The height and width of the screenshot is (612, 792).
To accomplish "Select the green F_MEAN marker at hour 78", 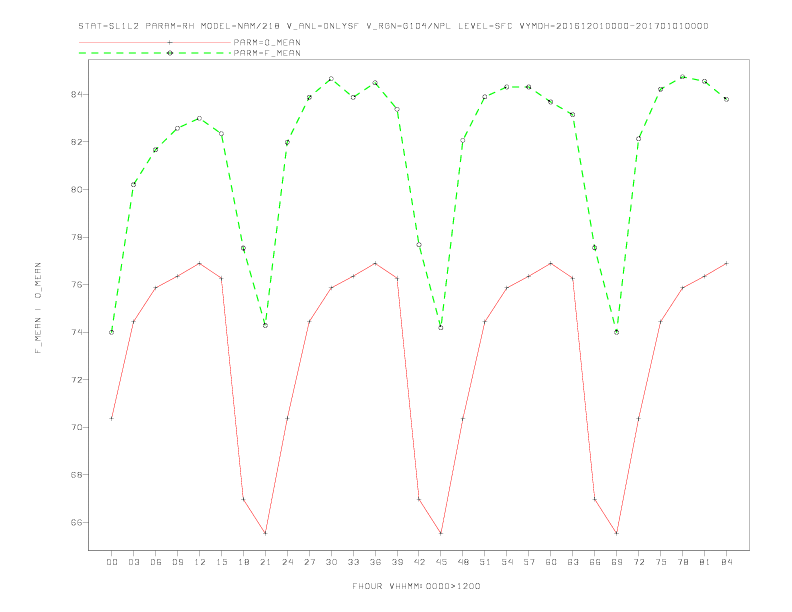I will tap(682, 77).
